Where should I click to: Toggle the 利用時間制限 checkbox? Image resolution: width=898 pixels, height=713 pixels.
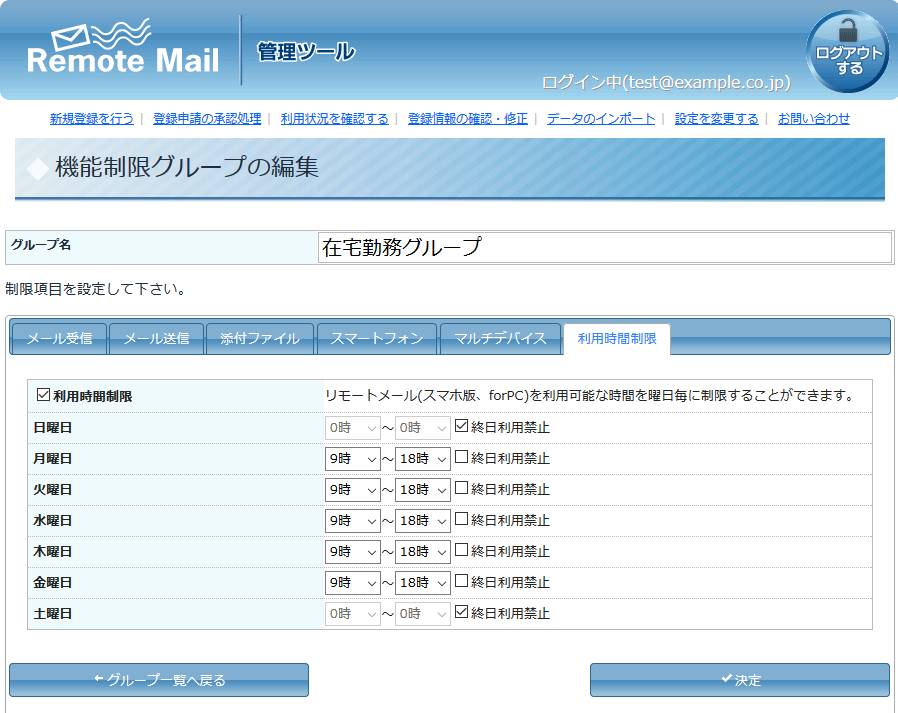(43, 395)
